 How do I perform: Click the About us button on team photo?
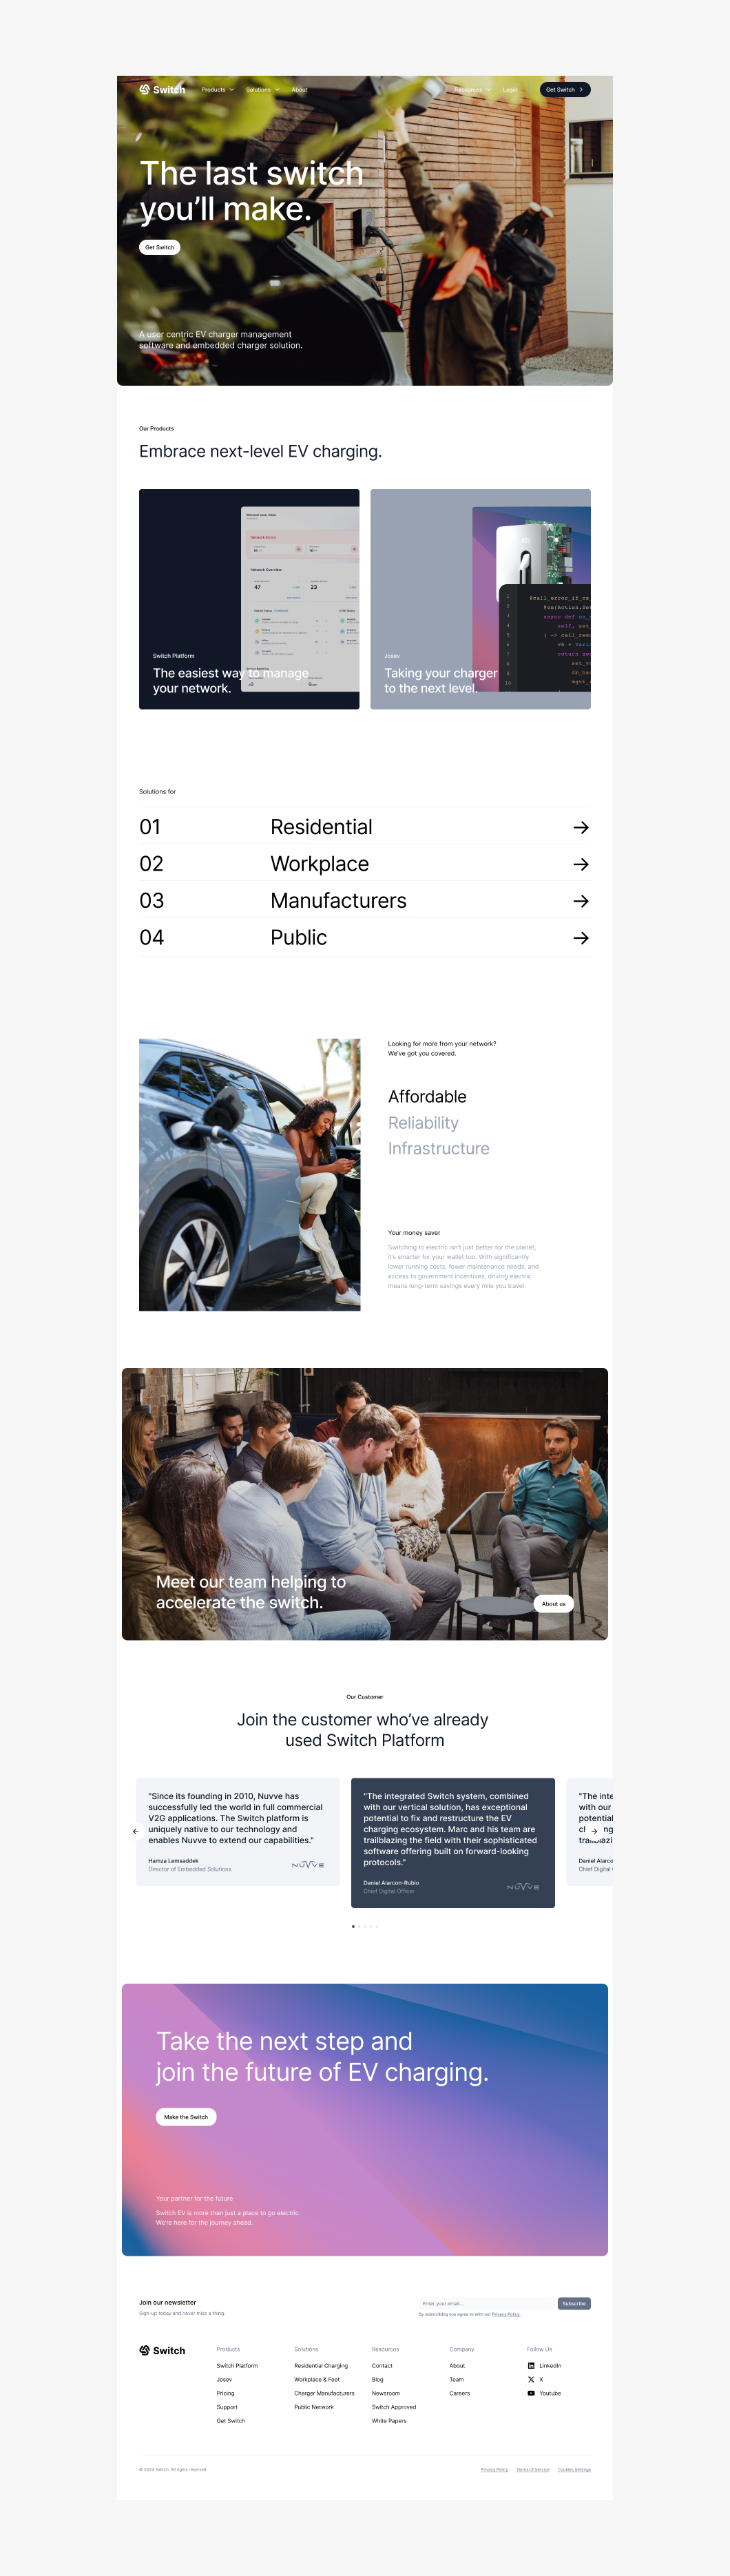[553, 1604]
